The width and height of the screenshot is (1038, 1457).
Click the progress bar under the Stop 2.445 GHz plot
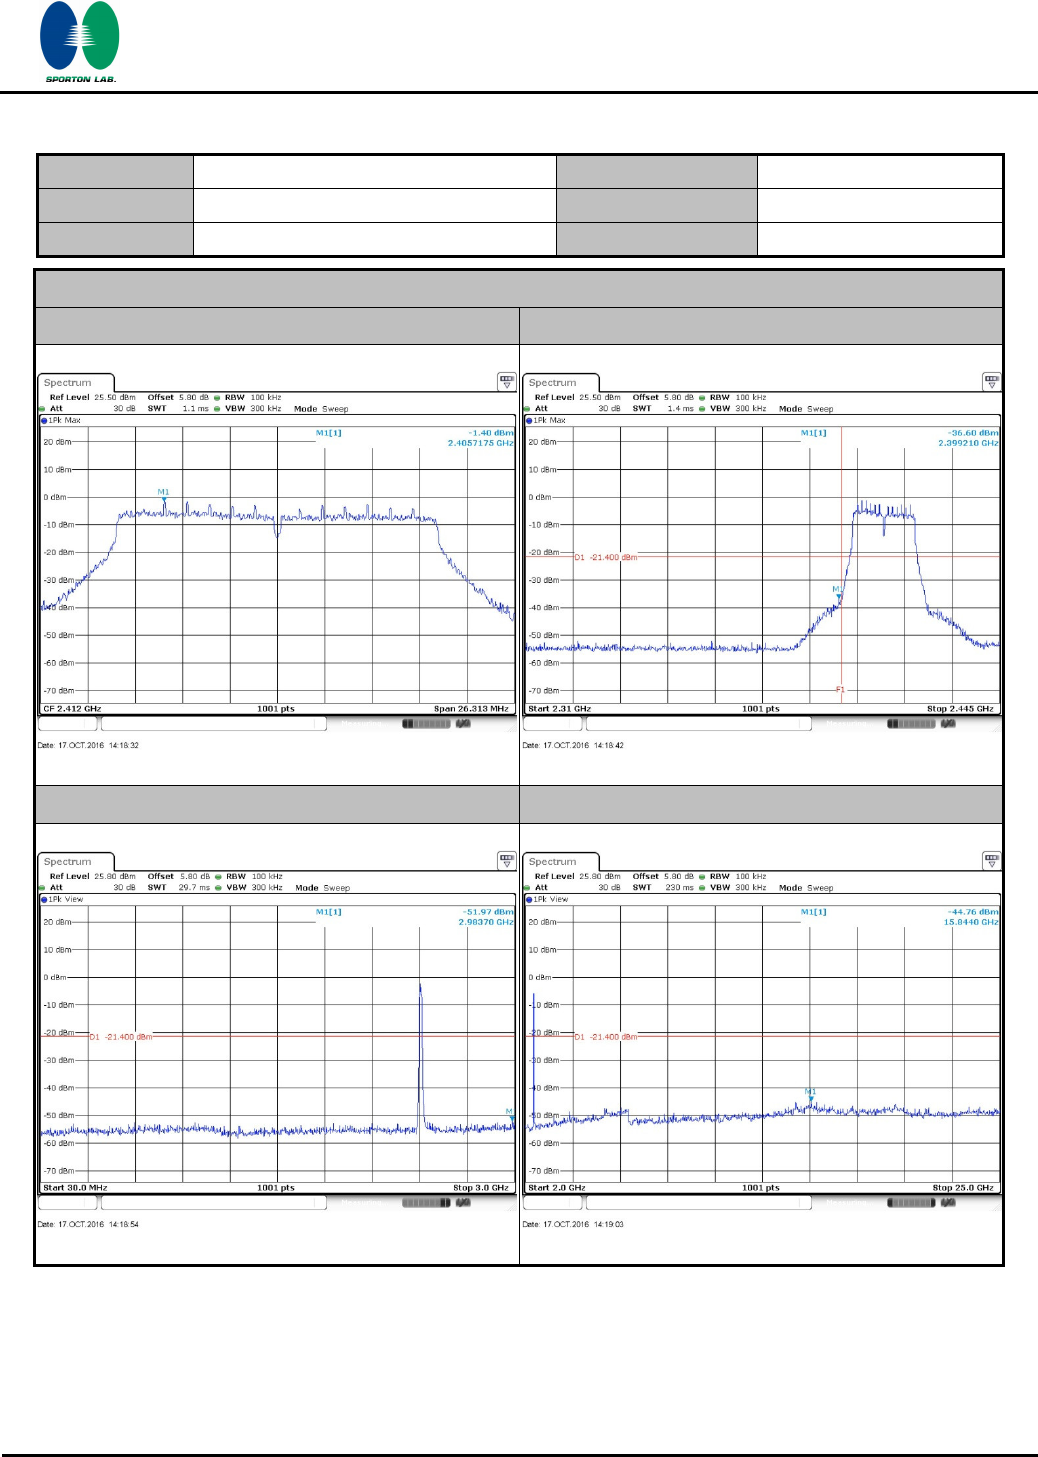coord(912,724)
